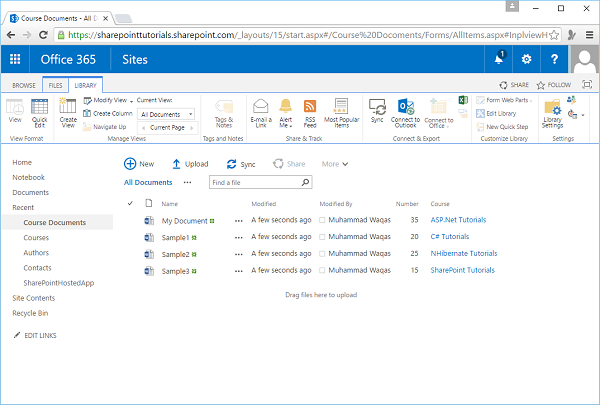
Task: Expand the All Documents current view dropdown
Action: pos(189,115)
